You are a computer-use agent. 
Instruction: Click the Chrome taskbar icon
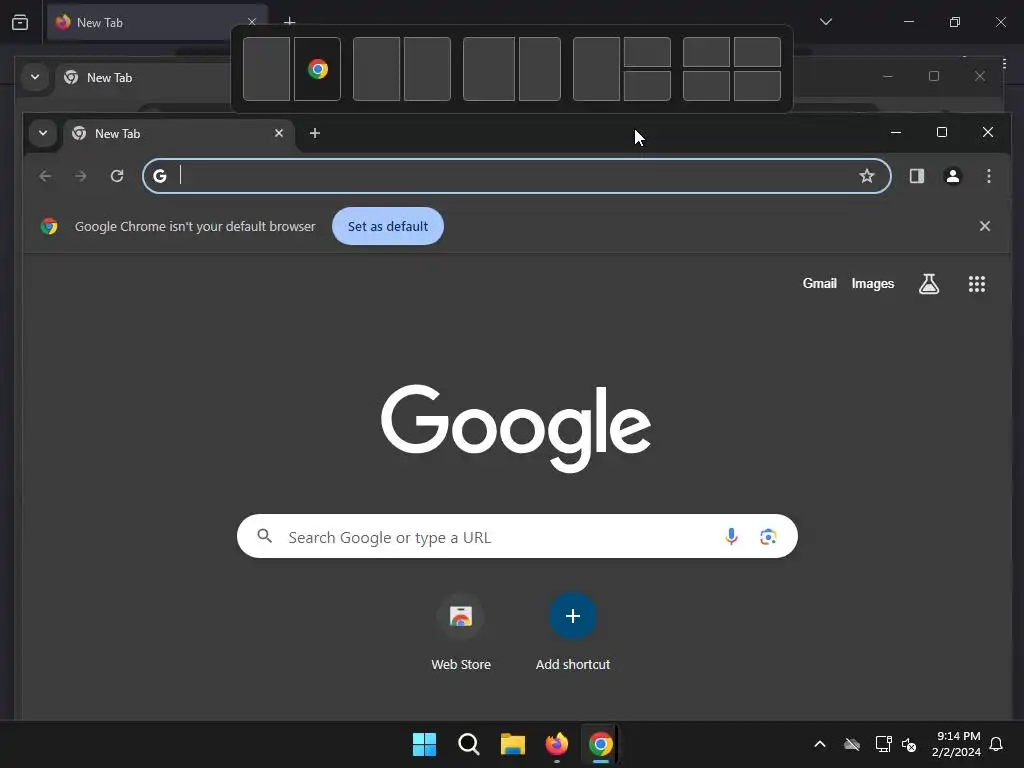tap(601, 744)
